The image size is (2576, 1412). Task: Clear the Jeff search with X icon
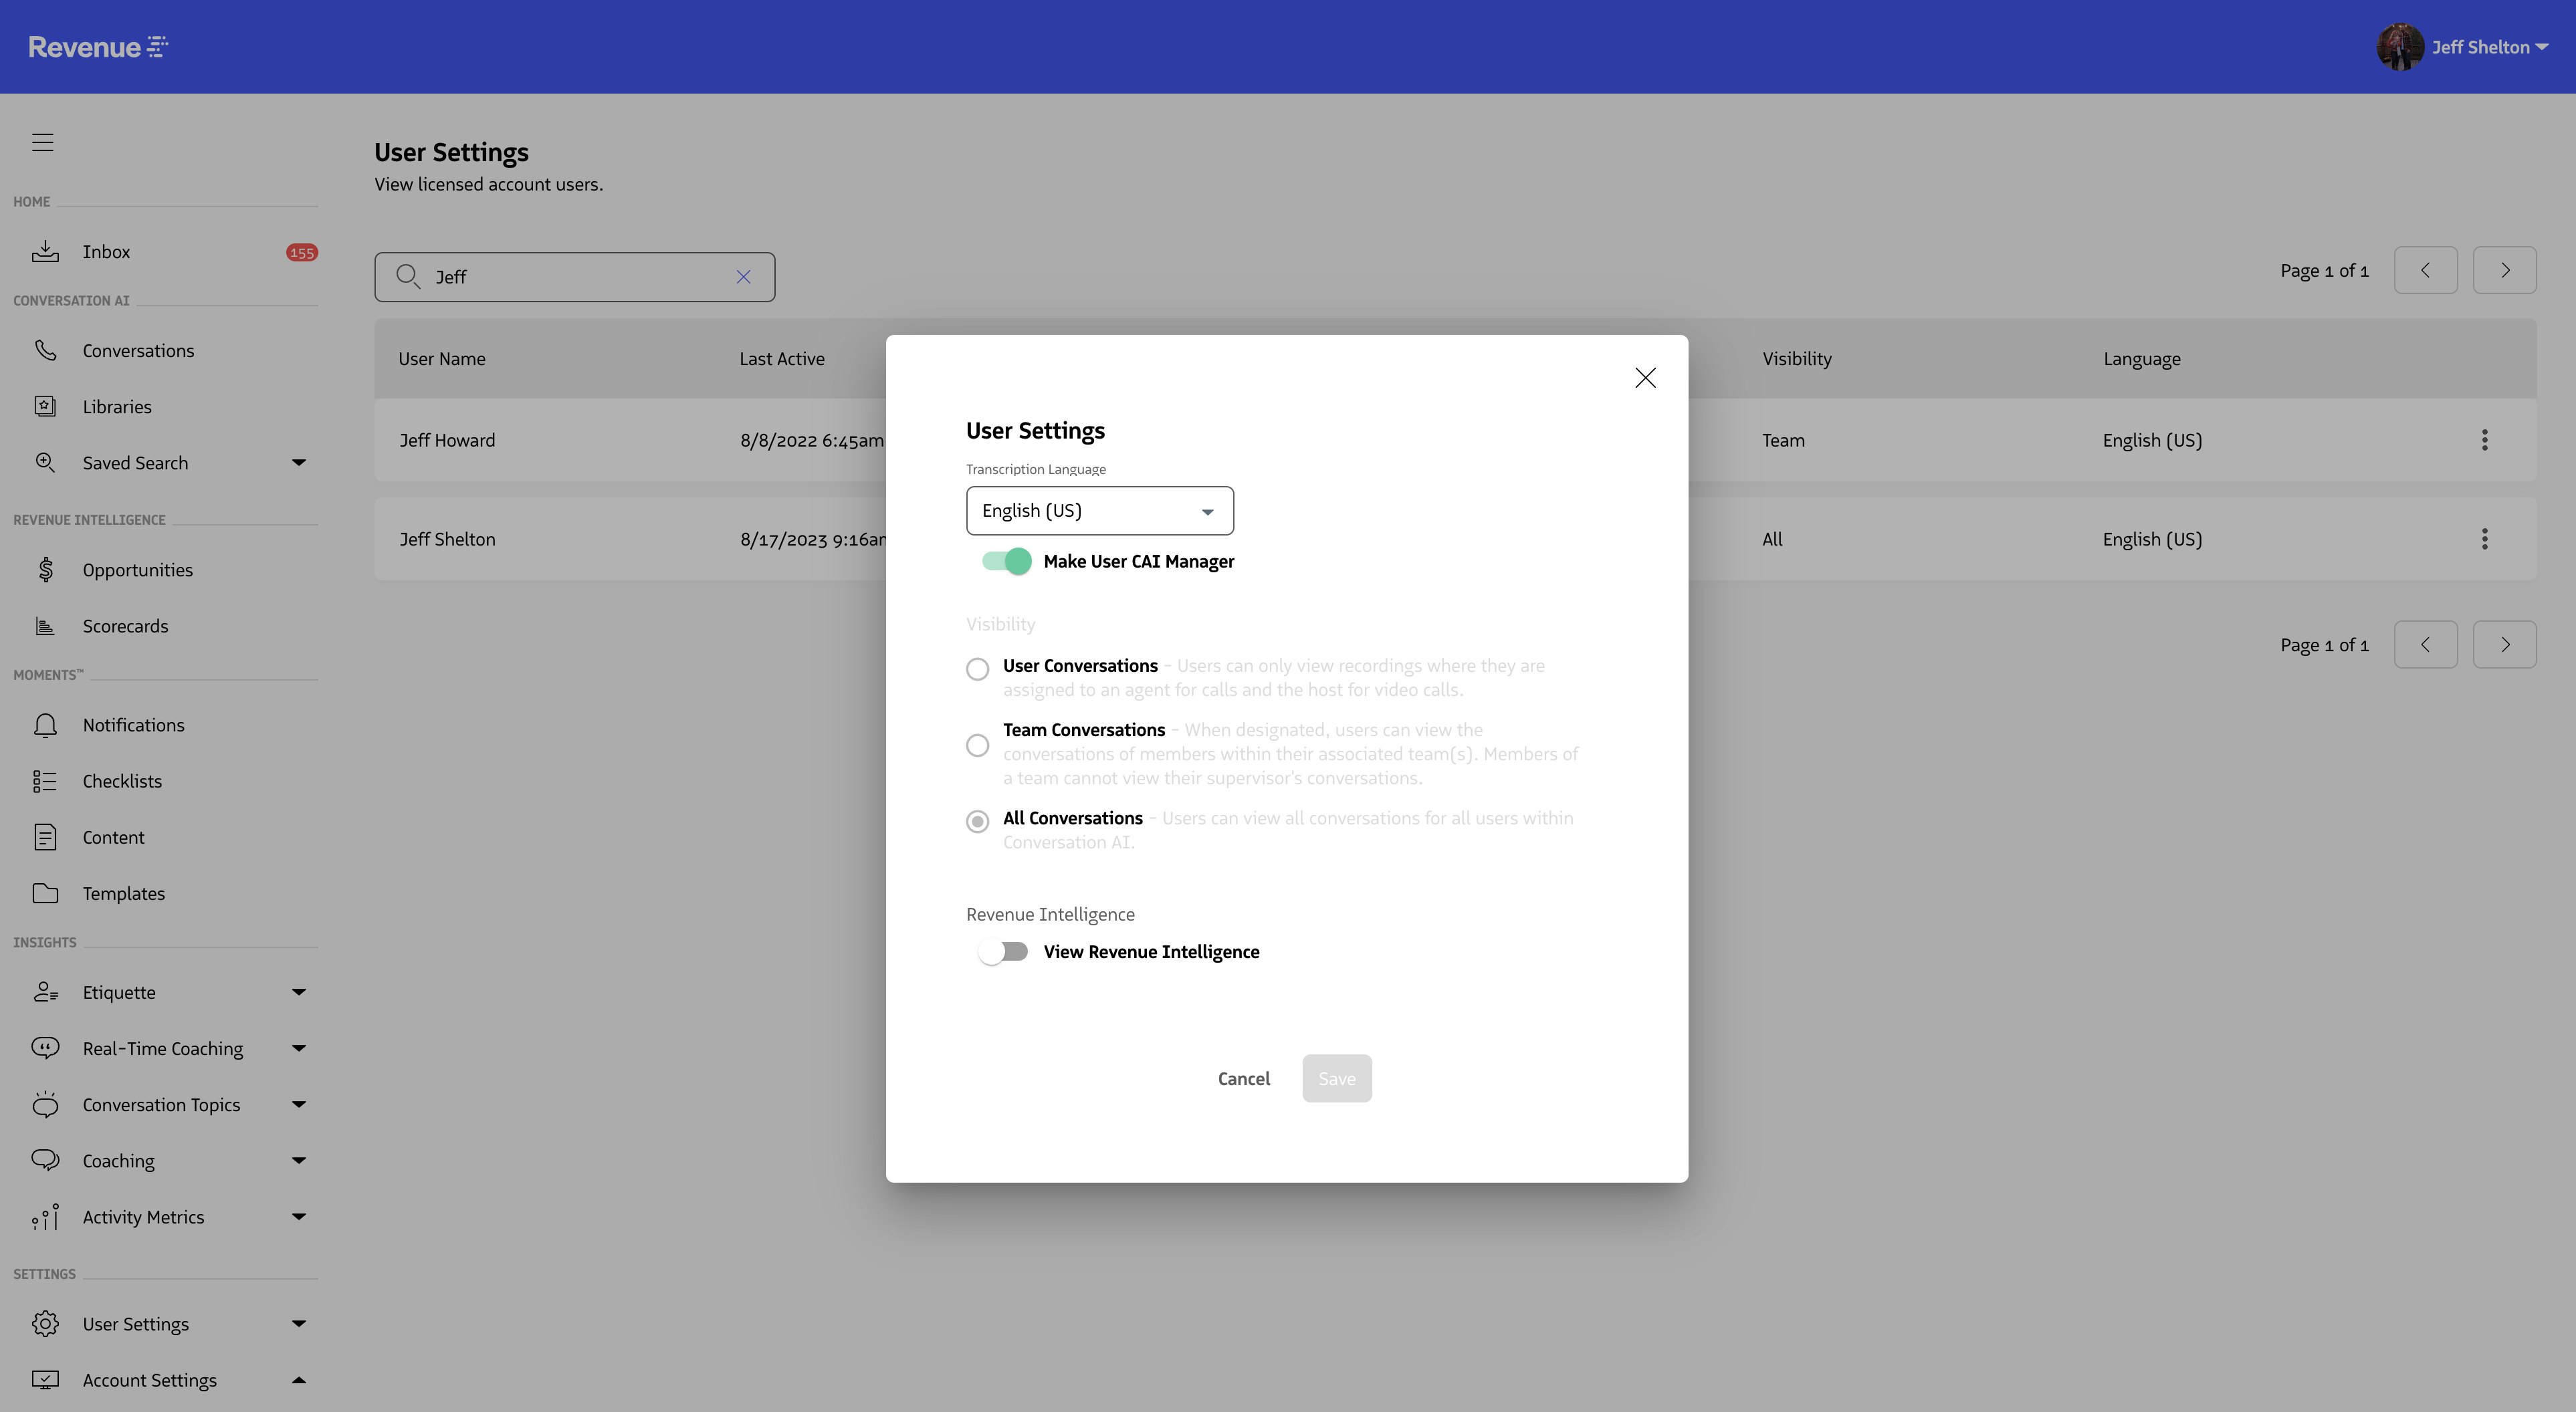743,277
